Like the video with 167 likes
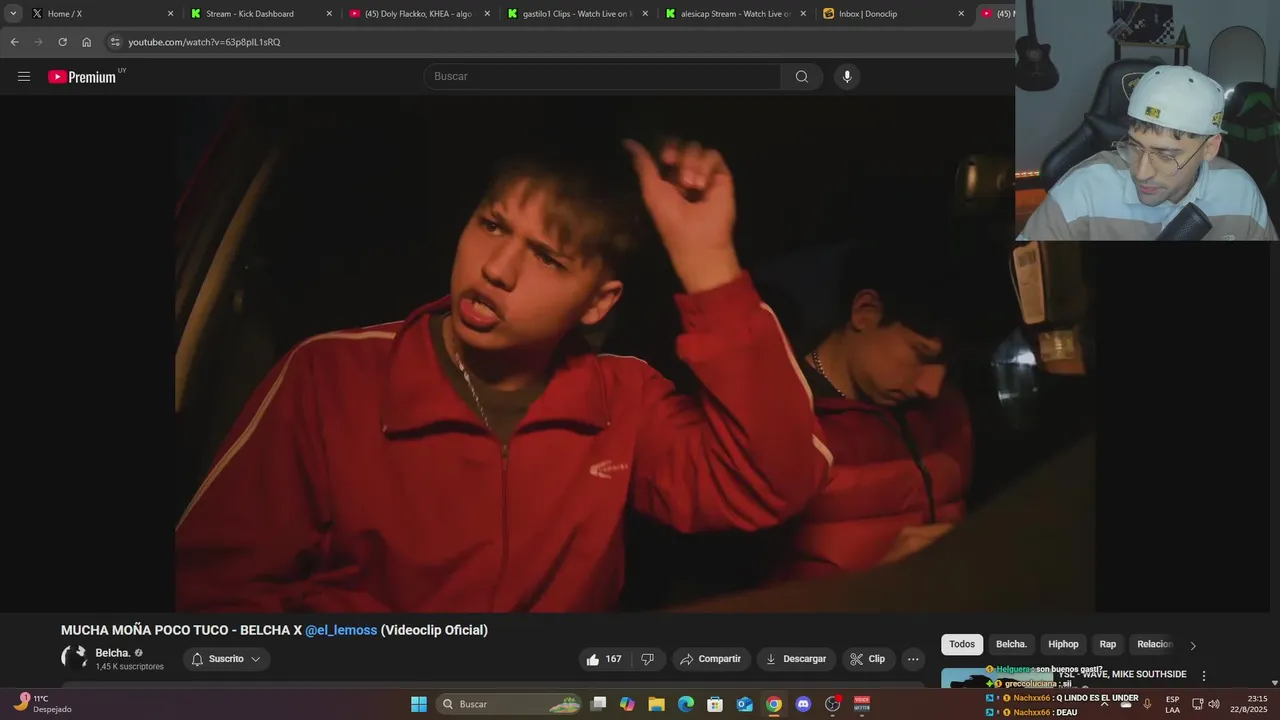The image size is (1280, 720). click(603, 659)
